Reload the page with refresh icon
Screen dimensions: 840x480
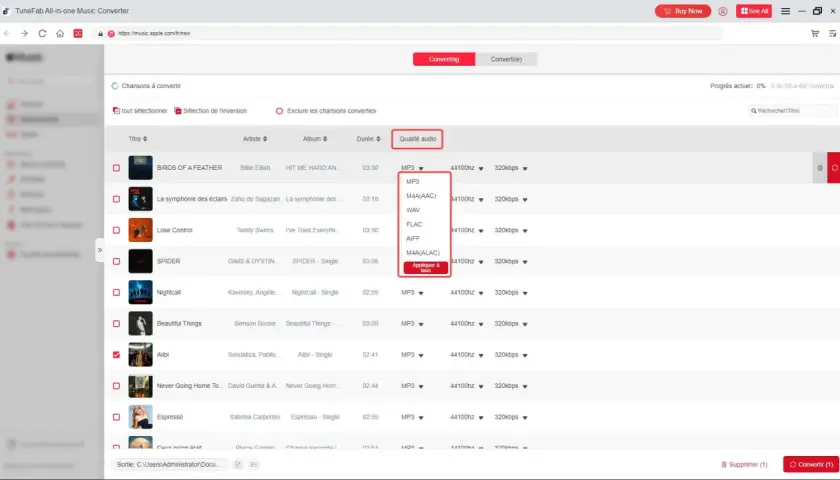pyautogui.click(x=42, y=33)
